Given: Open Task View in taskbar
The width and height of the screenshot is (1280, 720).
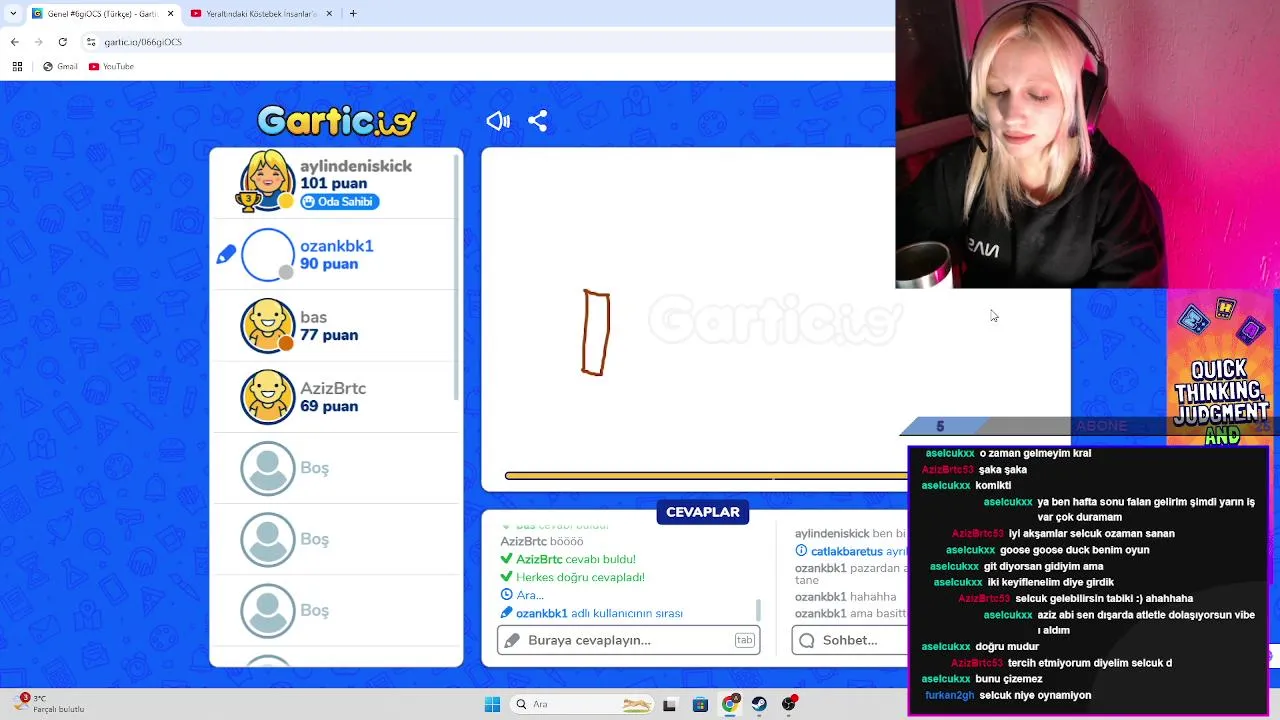Looking at the screenshot, I should pos(669,704).
